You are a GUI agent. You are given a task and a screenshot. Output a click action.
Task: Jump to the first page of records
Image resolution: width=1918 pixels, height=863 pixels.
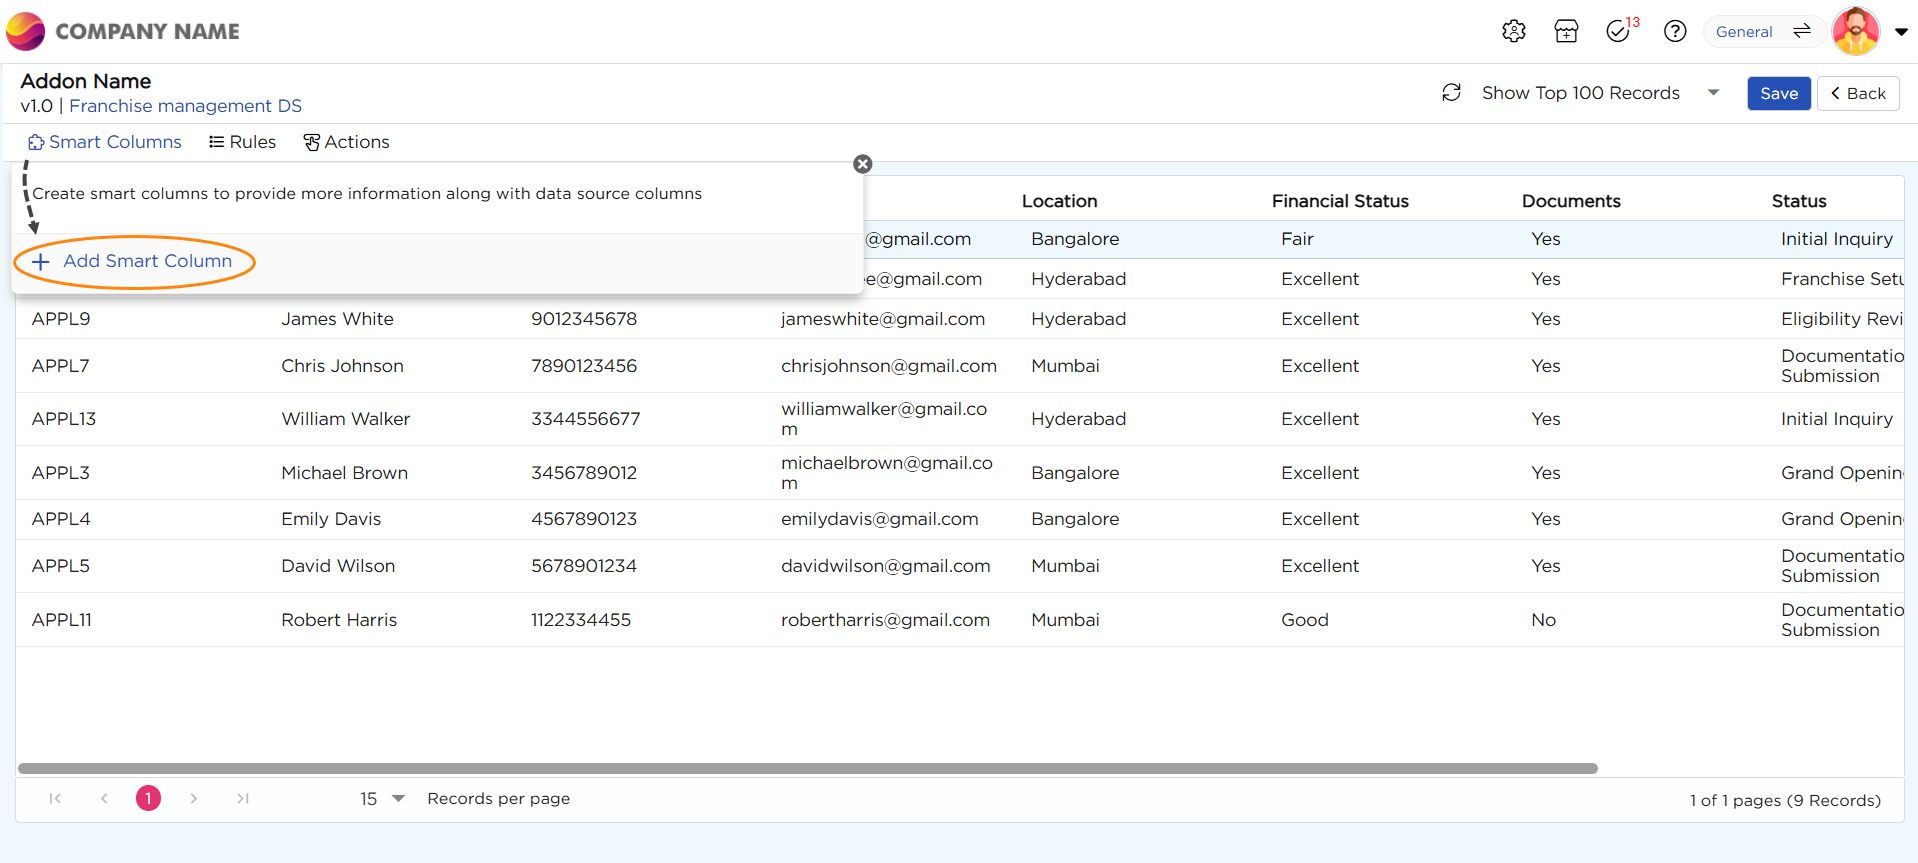pyautogui.click(x=55, y=798)
